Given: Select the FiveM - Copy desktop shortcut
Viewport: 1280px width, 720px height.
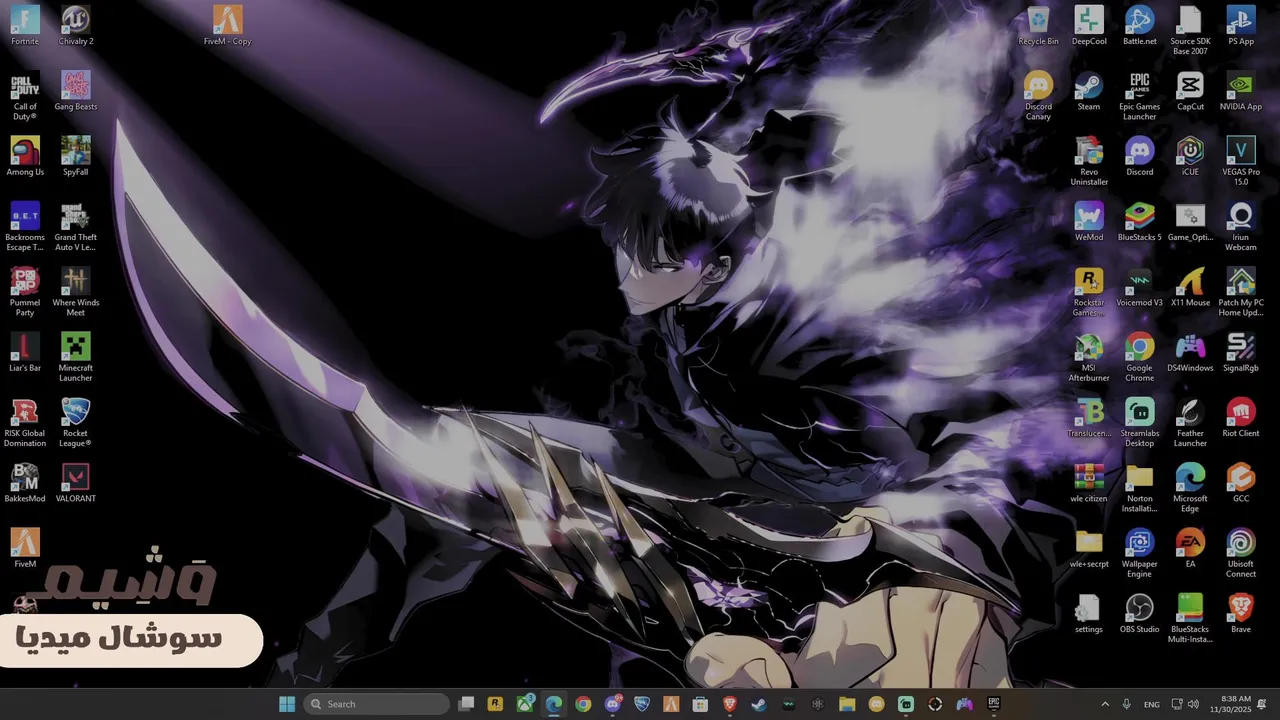Looking at the screenshot, I should 228,26.
